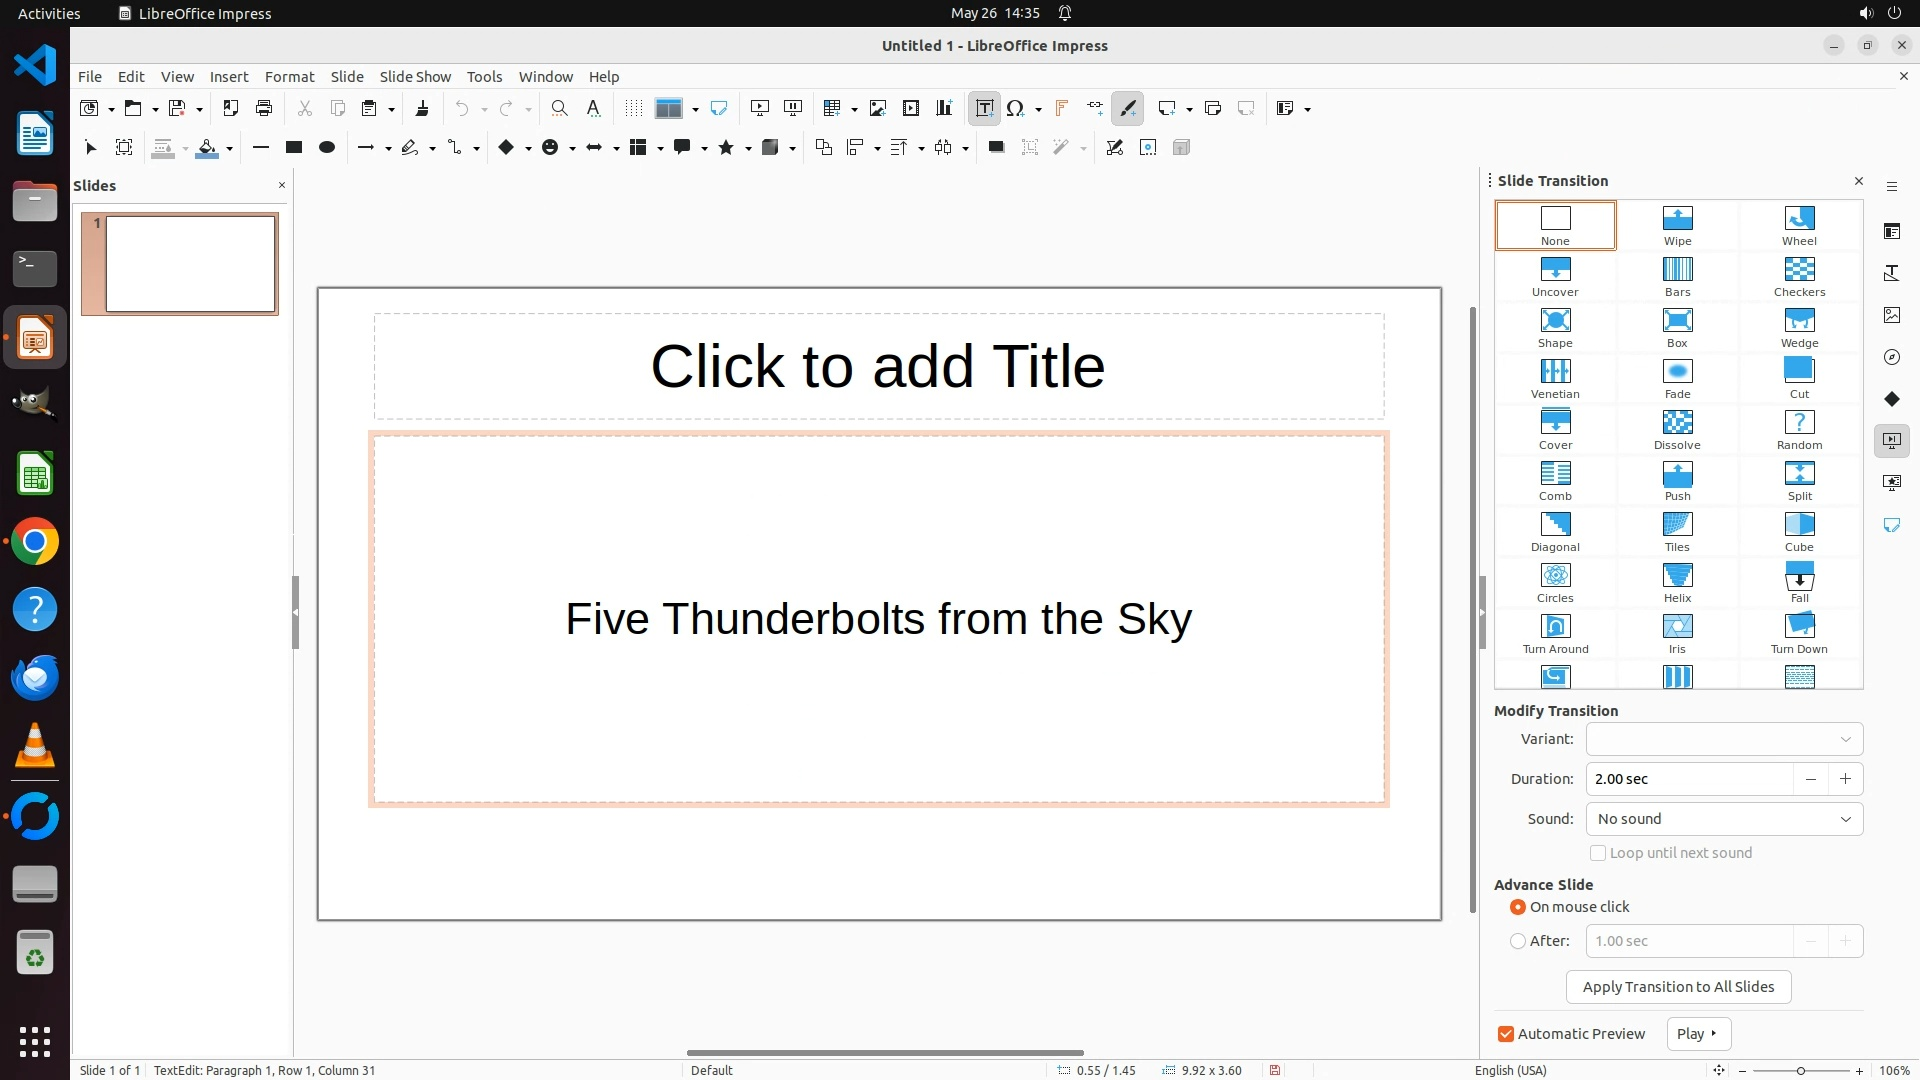Start presentation from first slide

[760, 108]
